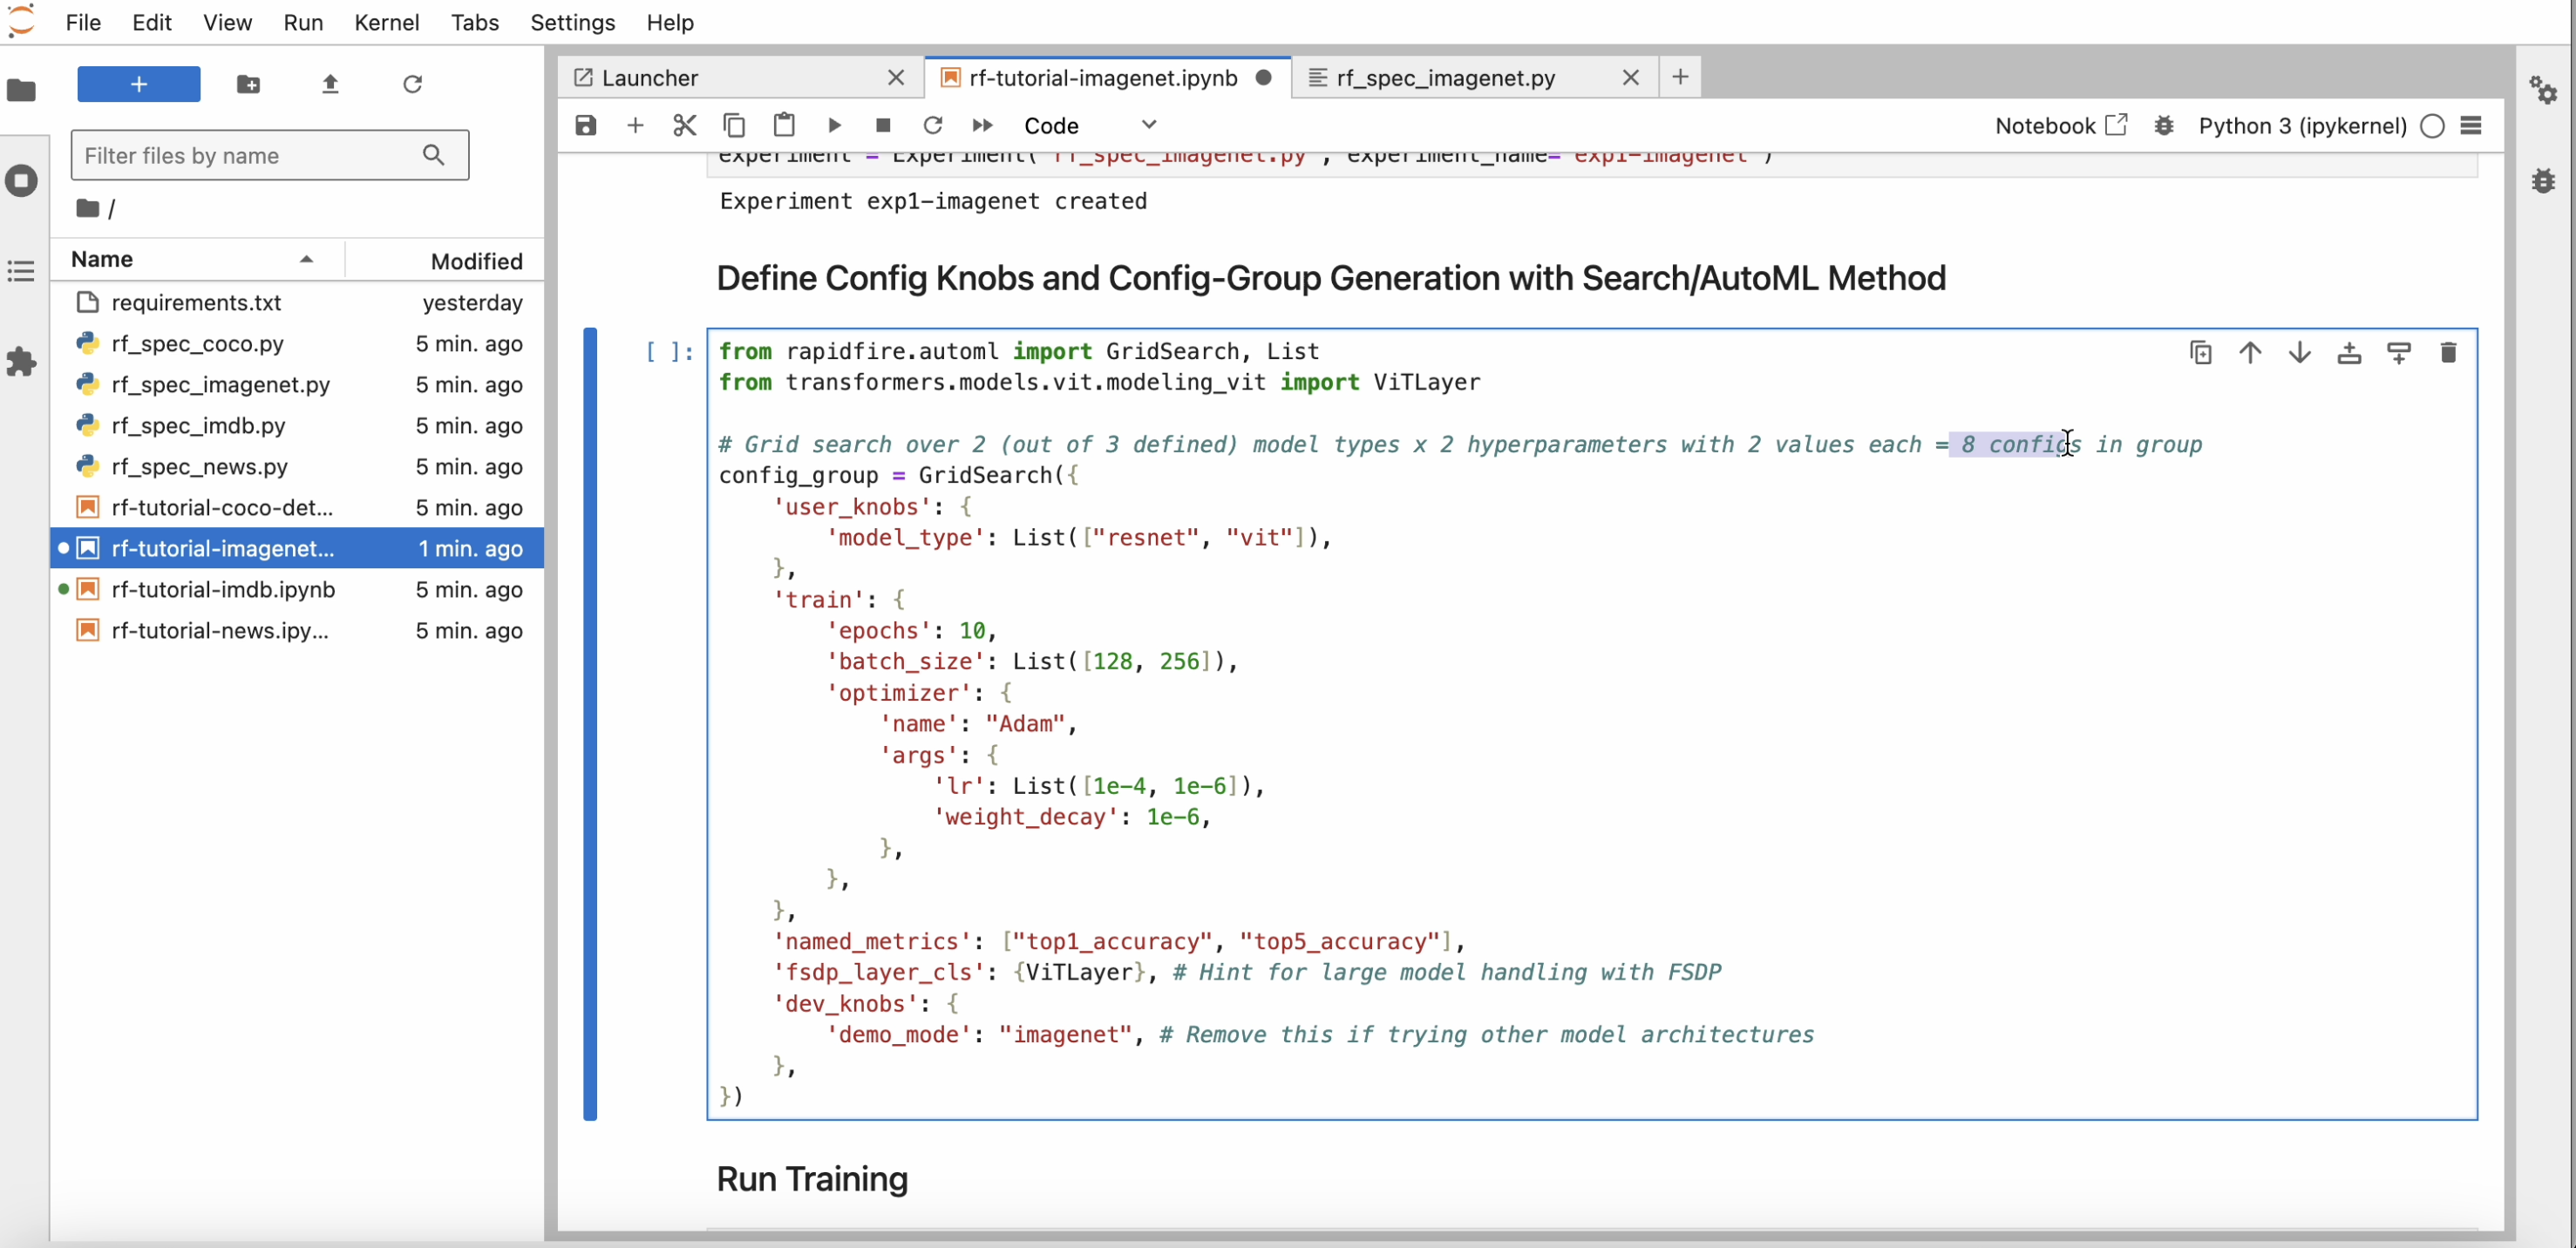This screenshot has width=2576, height=1248.
Task: Duplicate this cell icon
Action: (2201, 352)
